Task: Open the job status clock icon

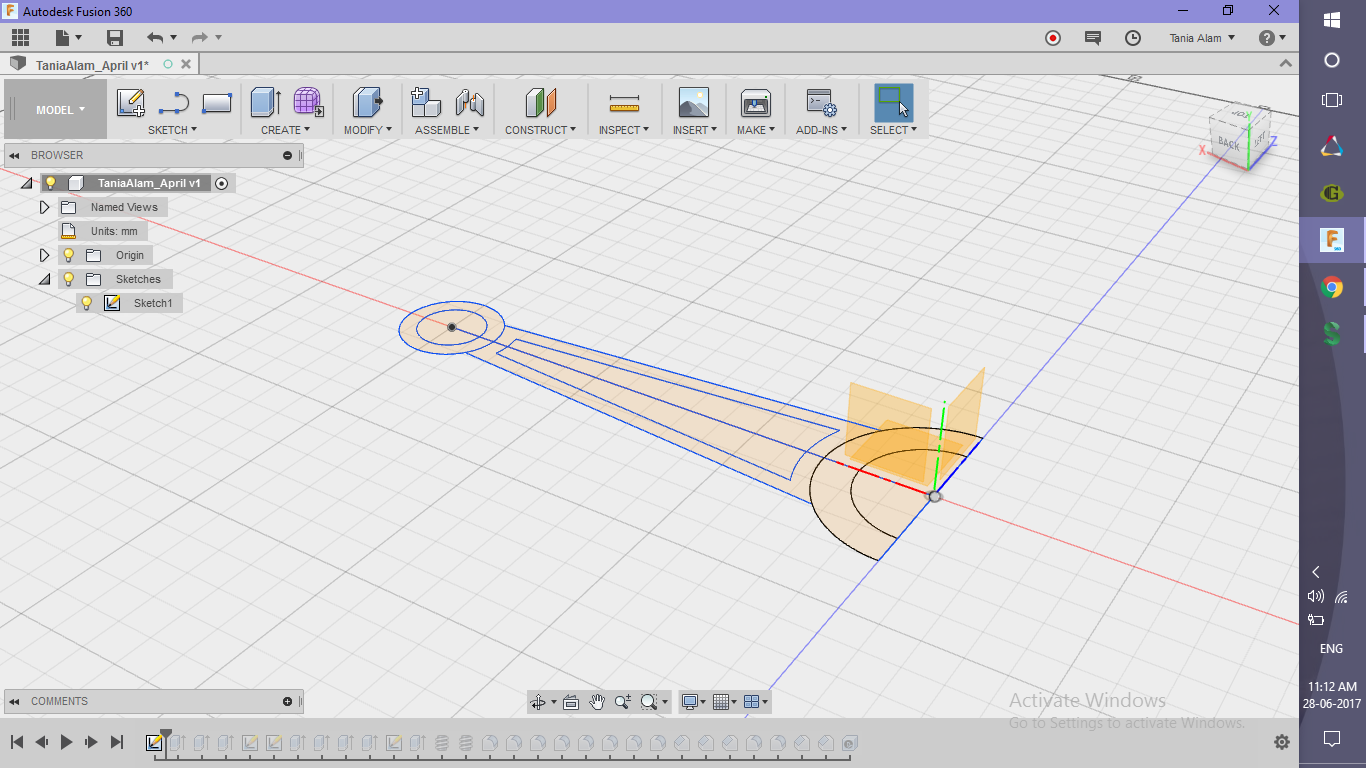Action: click(x=1133, y=38)
